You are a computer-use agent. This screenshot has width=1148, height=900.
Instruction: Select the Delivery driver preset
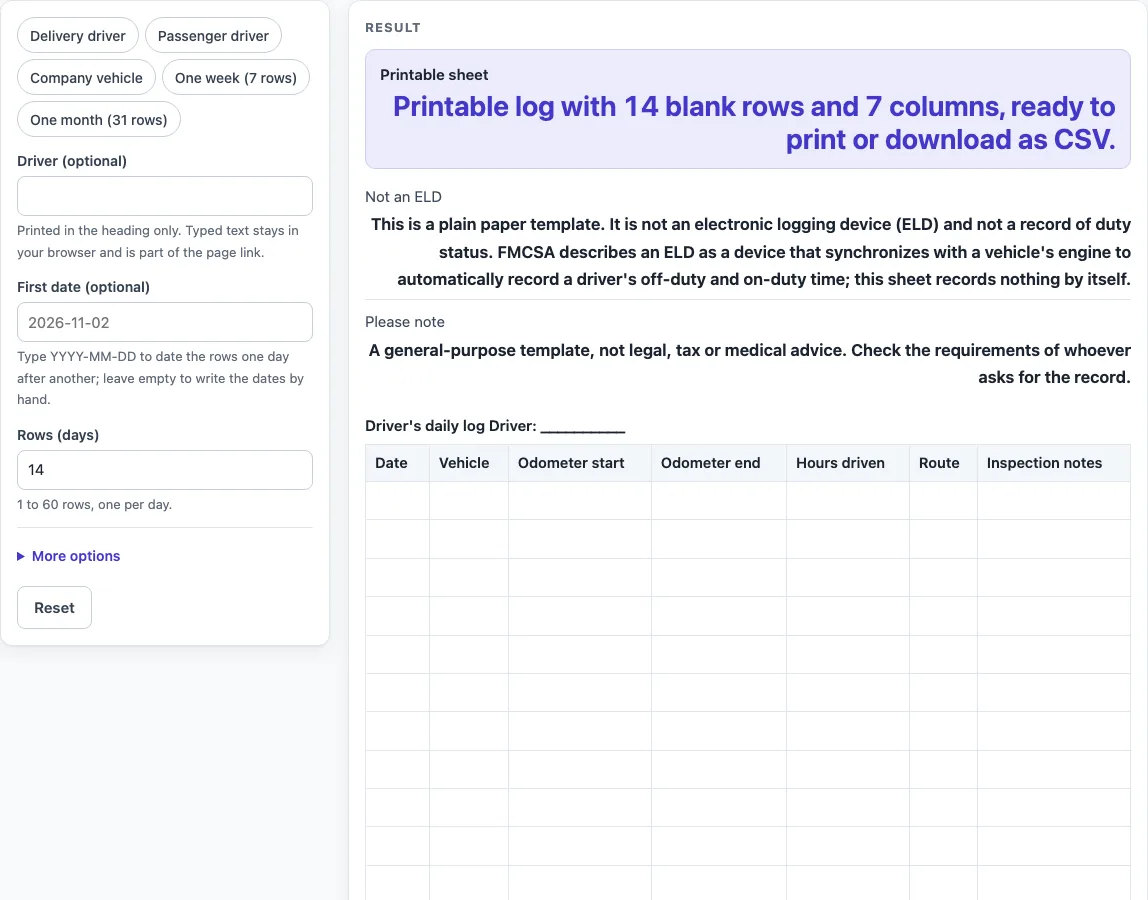[x=78, y=36]
